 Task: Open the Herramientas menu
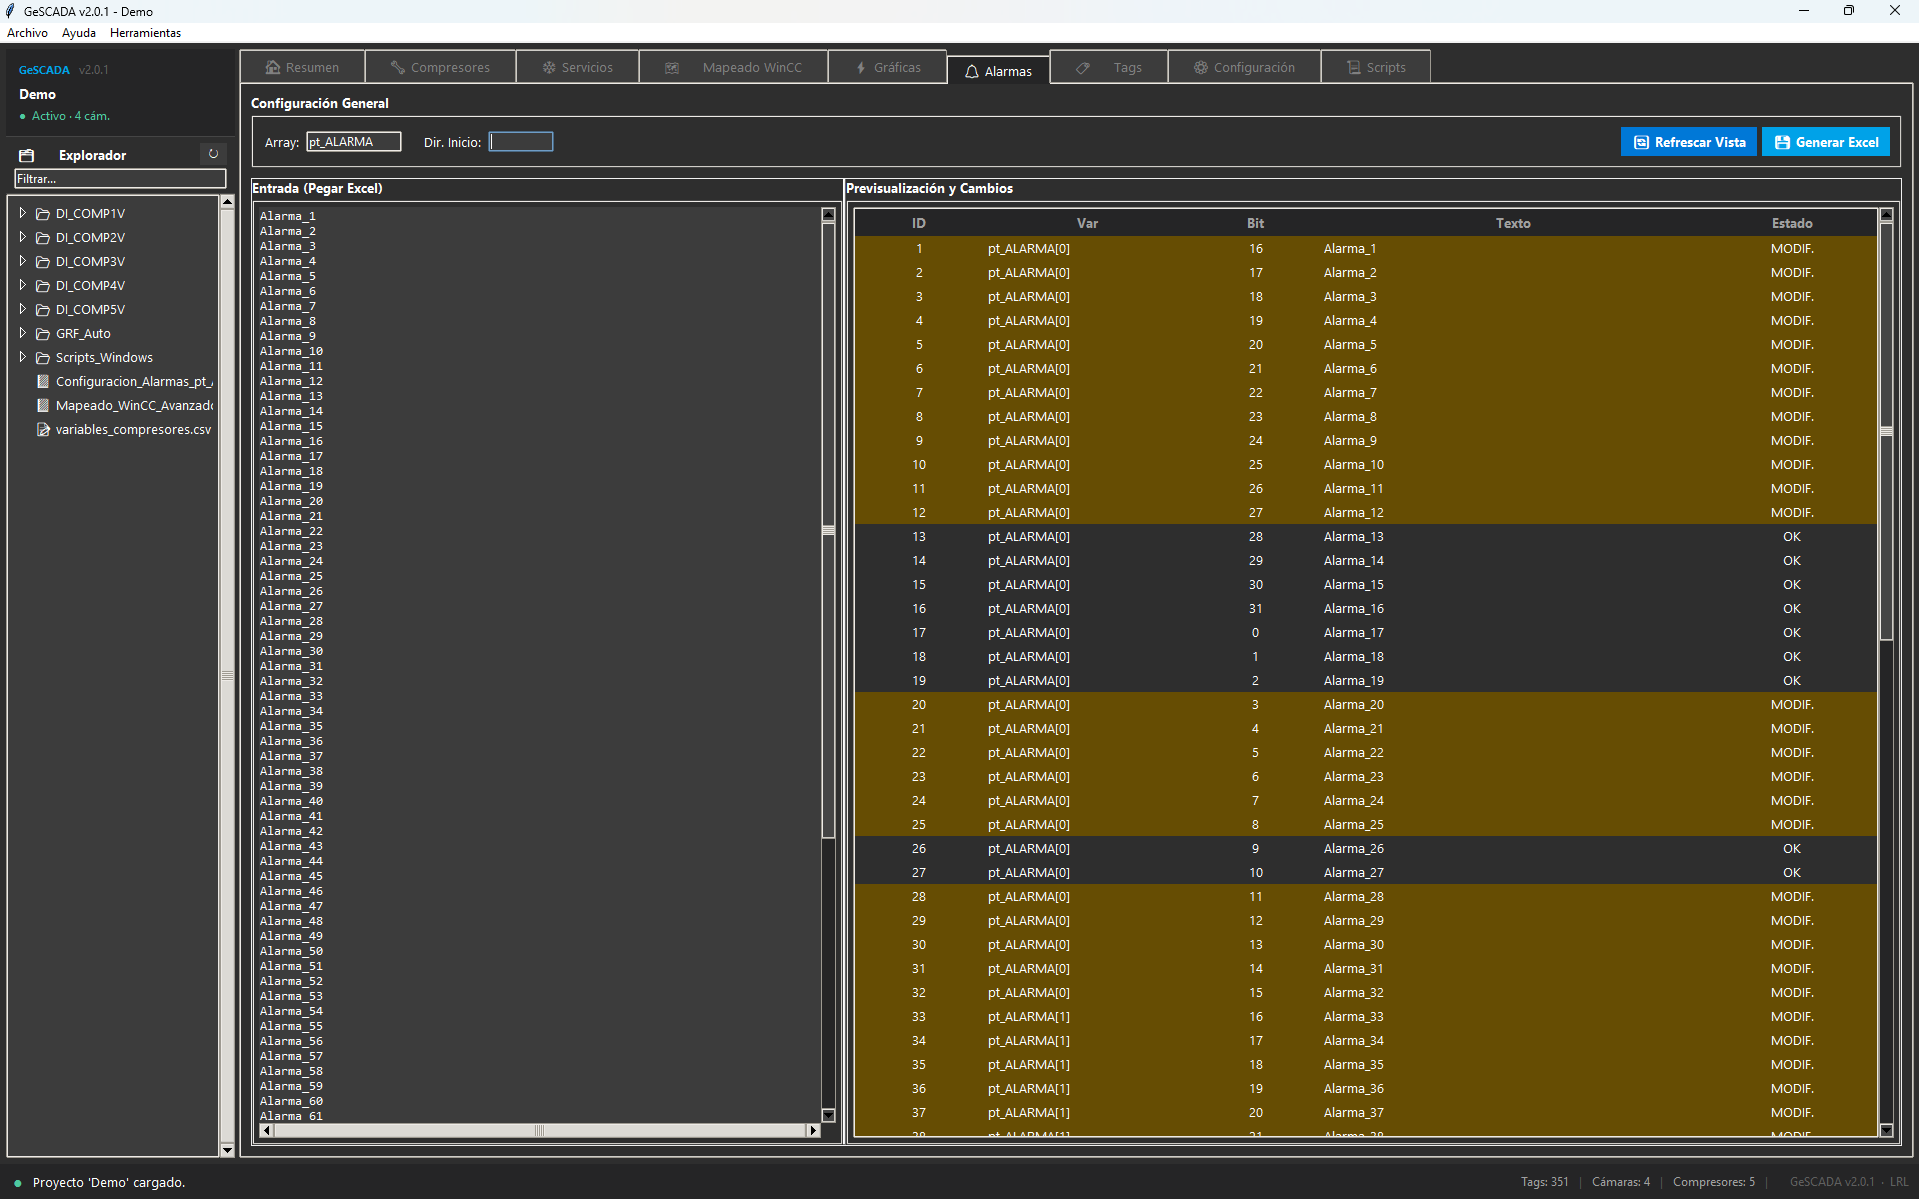click(145, 33)
